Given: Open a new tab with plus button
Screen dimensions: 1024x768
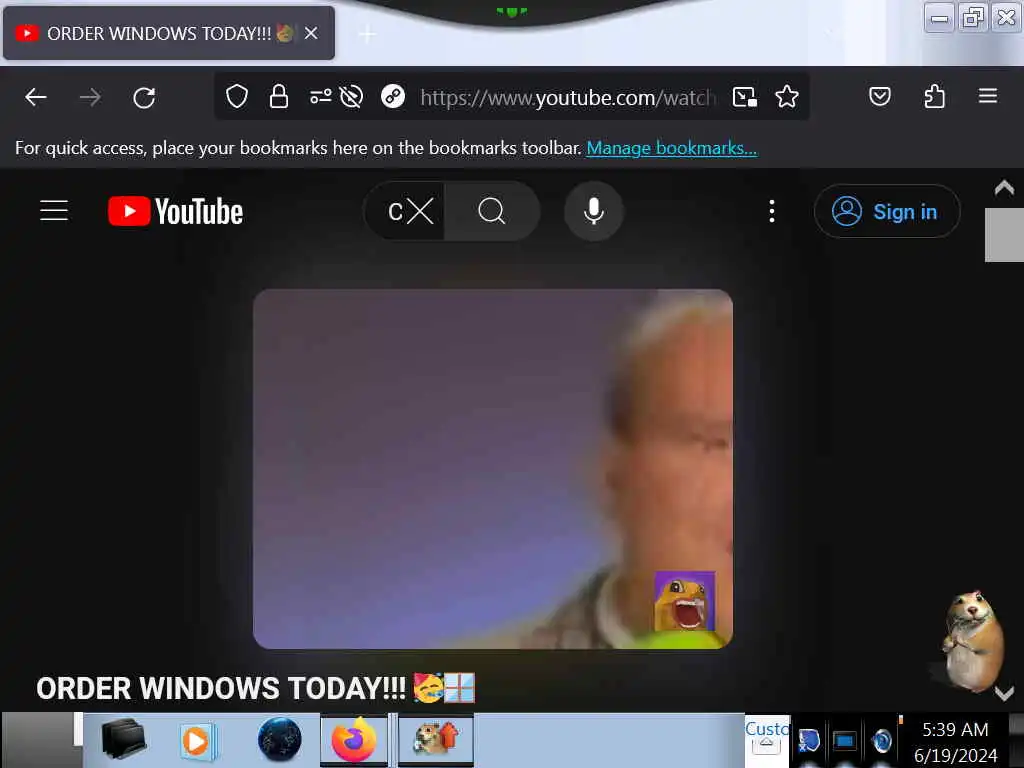Looking at the screenshot, I should [x=367, y=34].
